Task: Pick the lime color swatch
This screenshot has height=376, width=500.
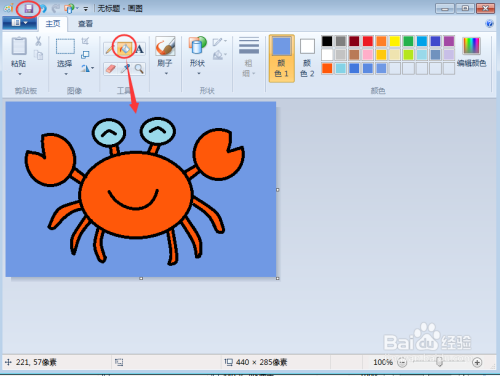Action: pos(408,55)
